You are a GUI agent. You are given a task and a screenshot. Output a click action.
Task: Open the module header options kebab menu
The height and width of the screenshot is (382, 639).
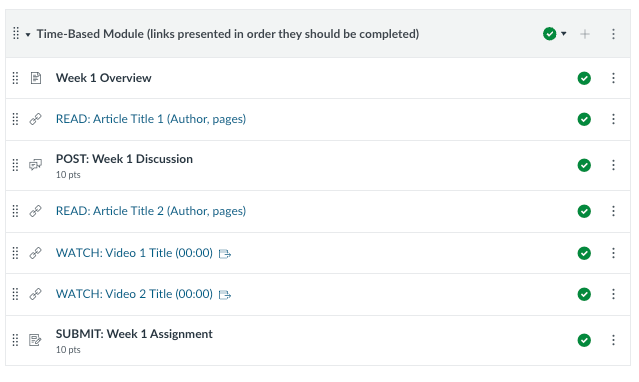click(613, 34)
